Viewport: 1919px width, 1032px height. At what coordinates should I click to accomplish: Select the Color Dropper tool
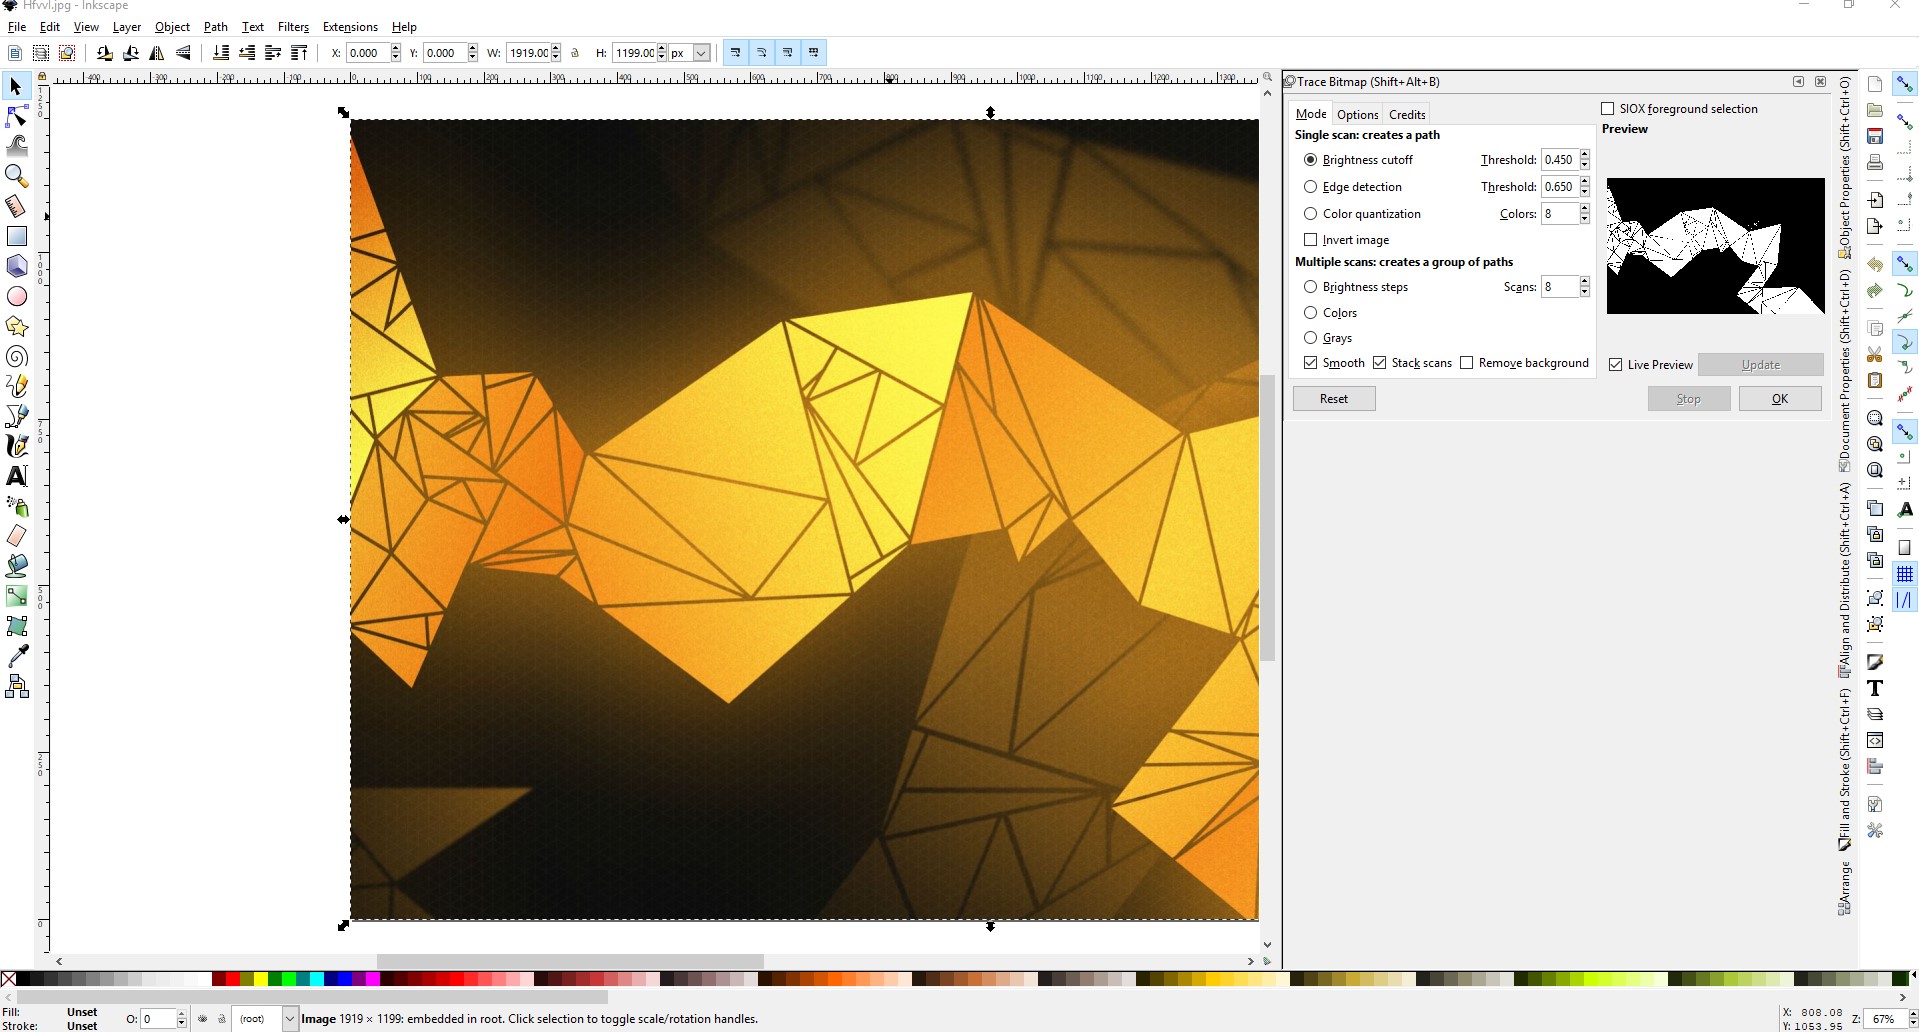pos(16,656)
